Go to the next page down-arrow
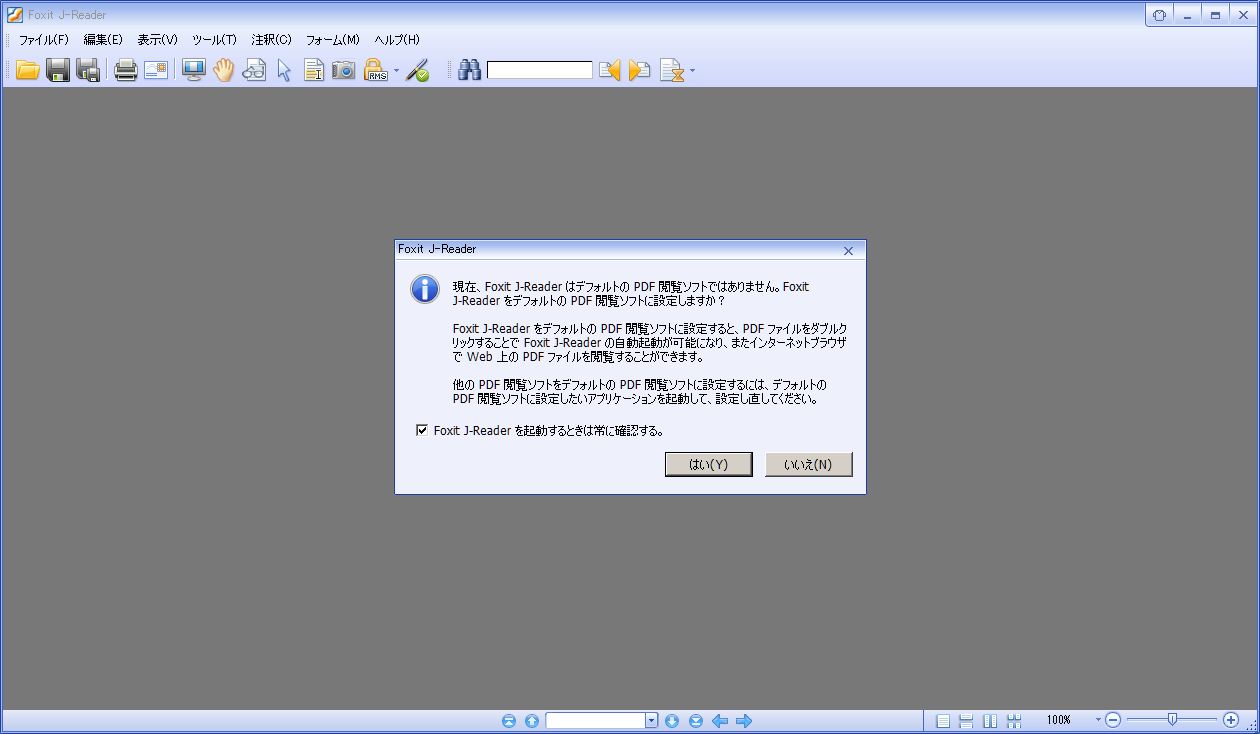The height and width of the screenshot is (734, 1260). point(672,720)
